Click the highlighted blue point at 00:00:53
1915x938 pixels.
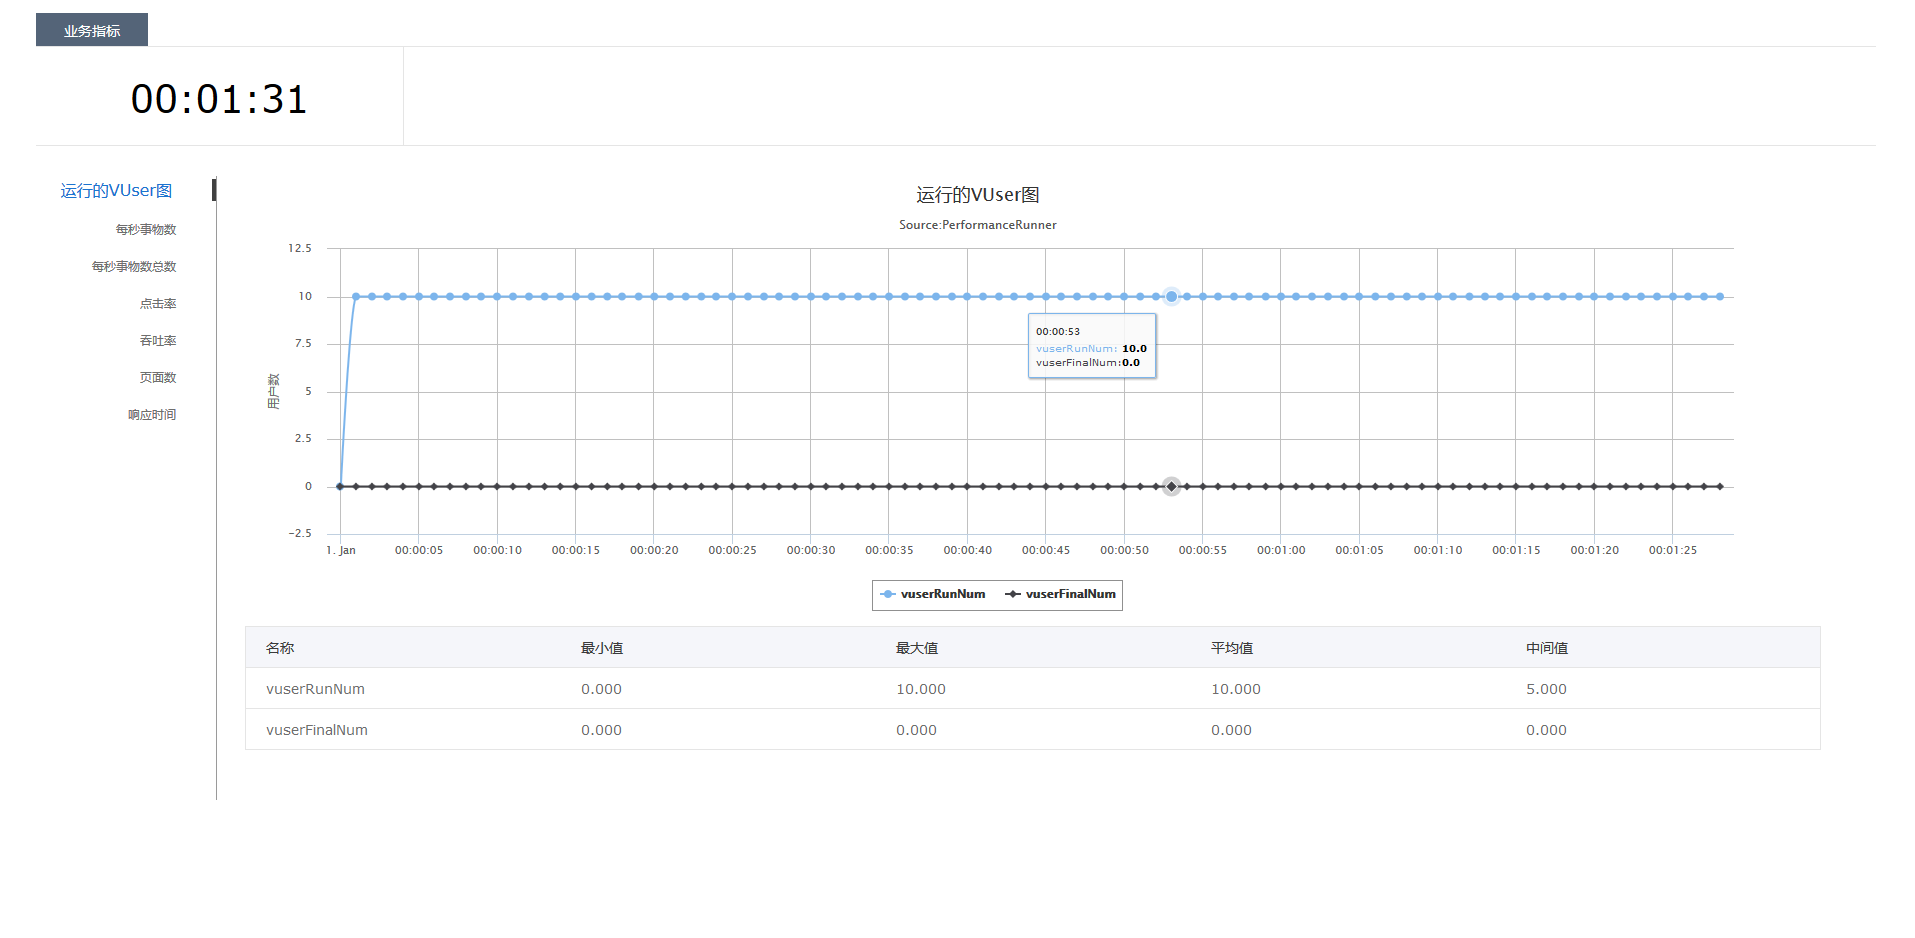(x=1171, y=297)
